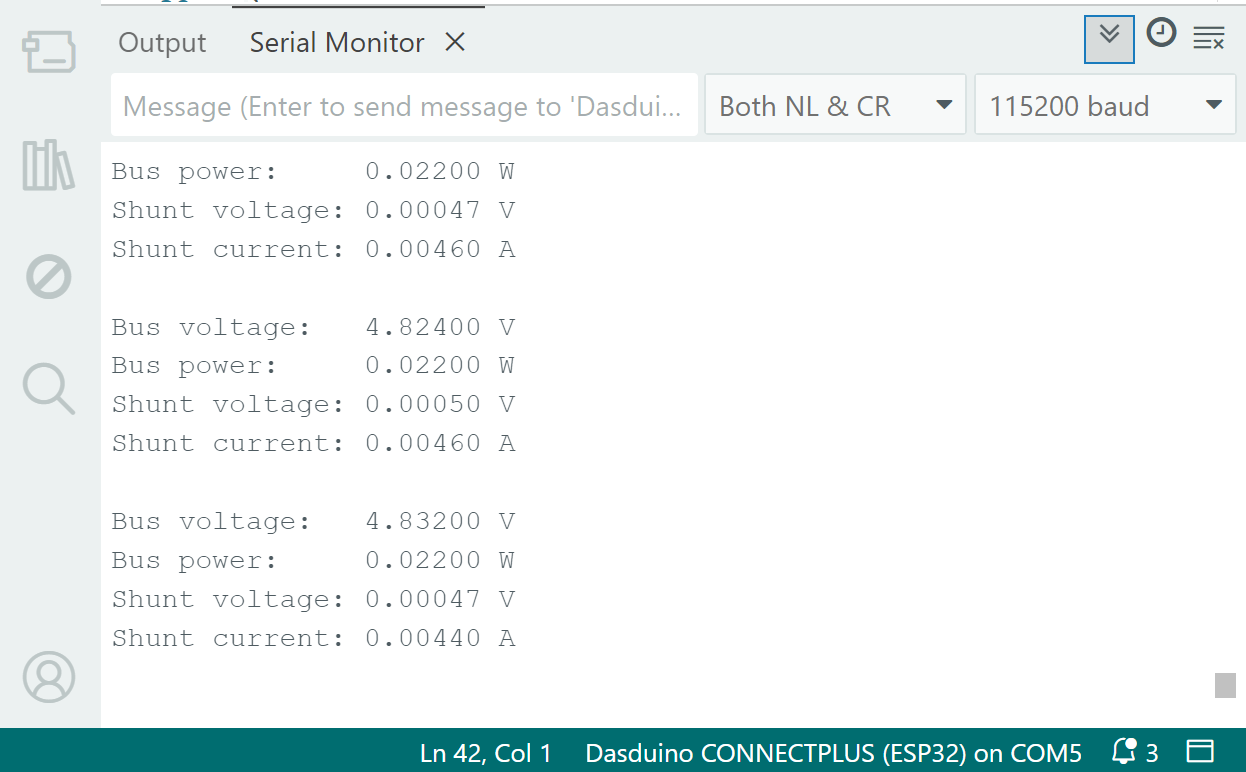The height and width of the screenshot is (772, 1246).
Task: Click the vertical scrollbar thumb in output
Action: (x=1225, y=685)
